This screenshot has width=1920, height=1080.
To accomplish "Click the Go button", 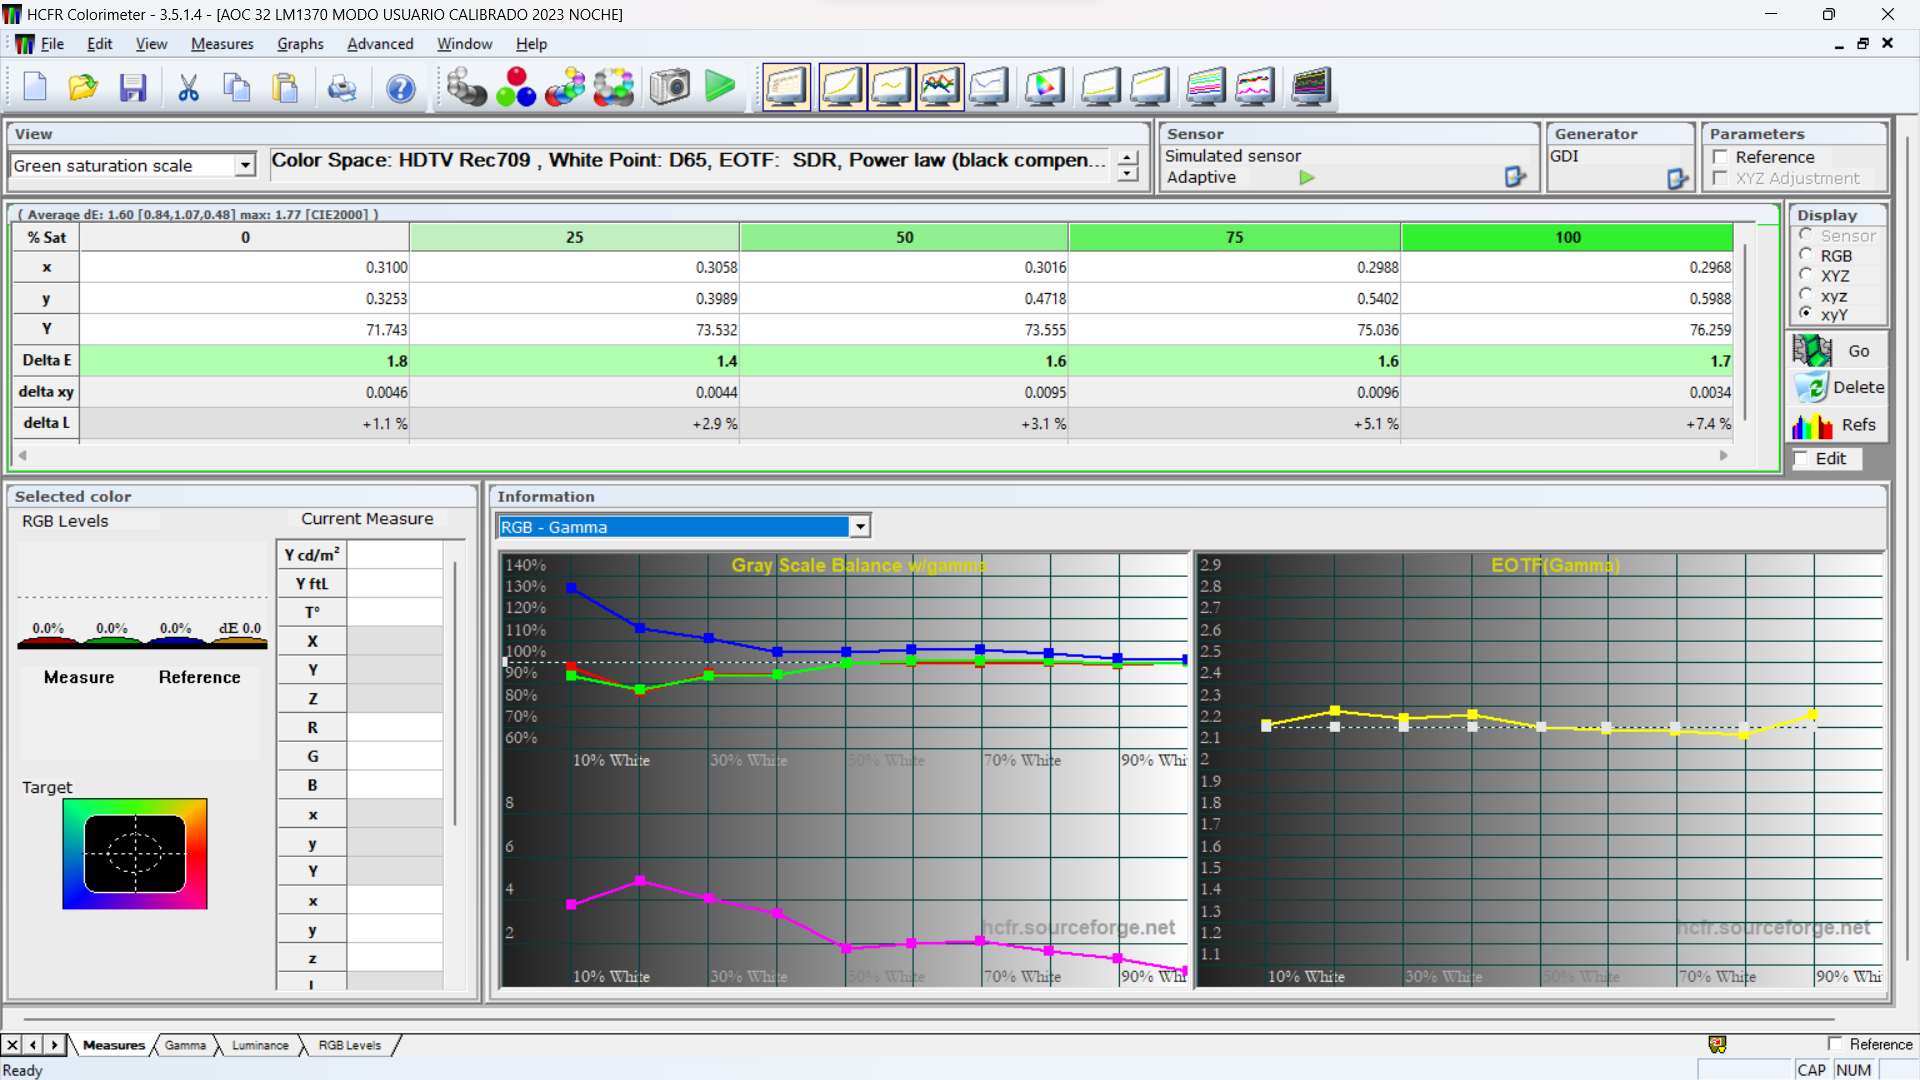I will [x=1838, y=351].
